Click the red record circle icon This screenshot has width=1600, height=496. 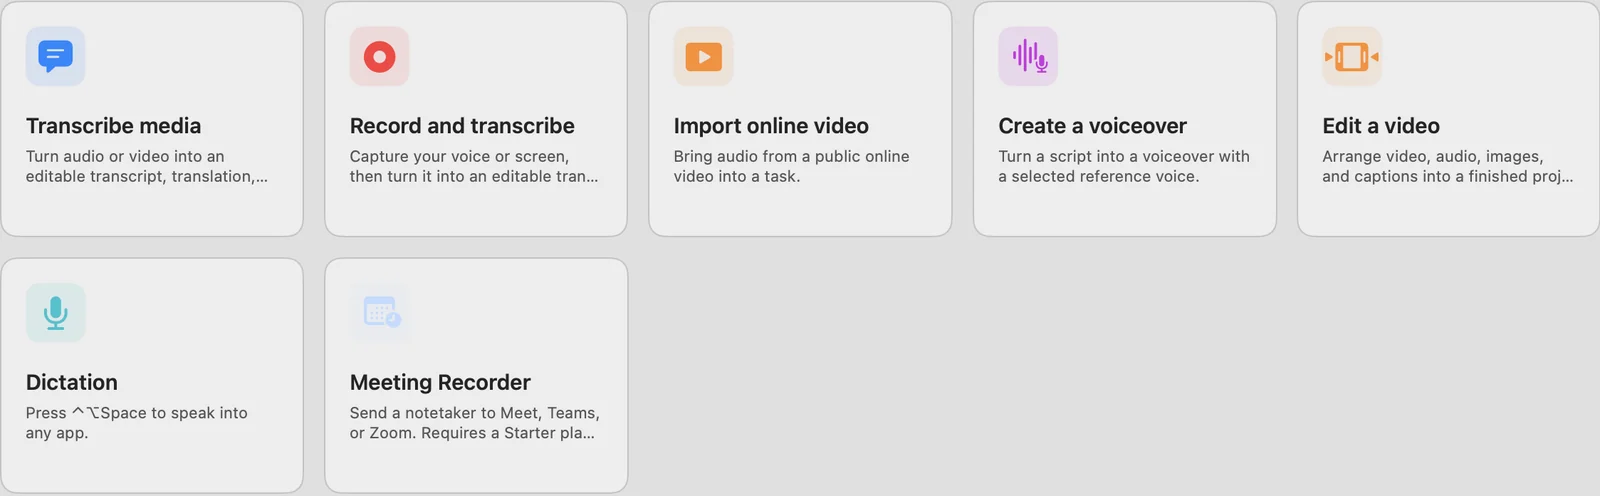coord(379,57)
